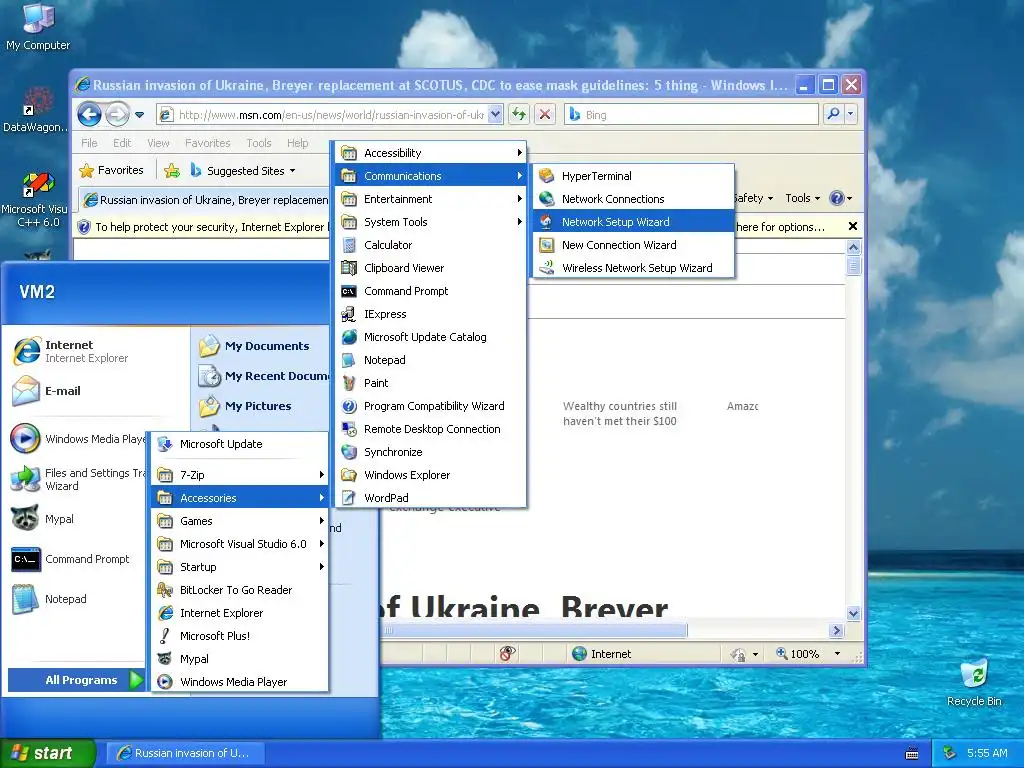Image resolution: width=1024 pixels, height=768 pixels.
Task: Open Remote Desktop Connection
Action: point(431,429)
